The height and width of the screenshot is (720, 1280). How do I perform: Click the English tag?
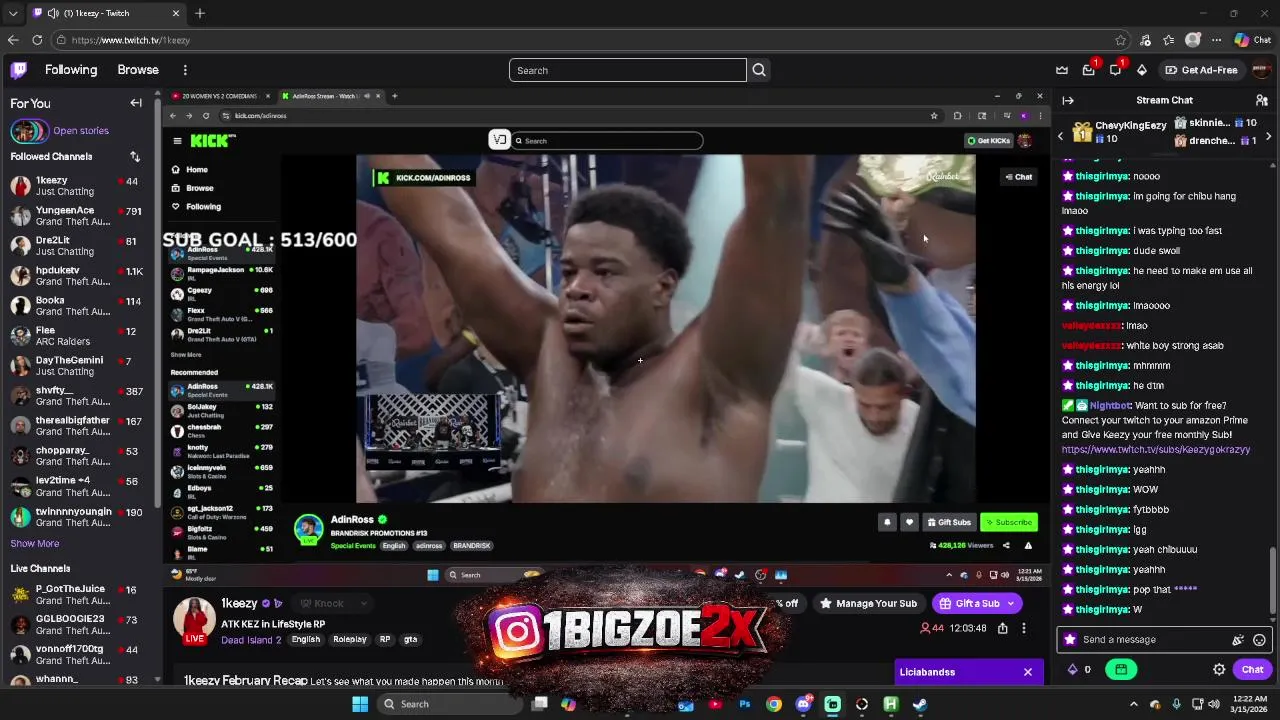click(x=306, y=640)
